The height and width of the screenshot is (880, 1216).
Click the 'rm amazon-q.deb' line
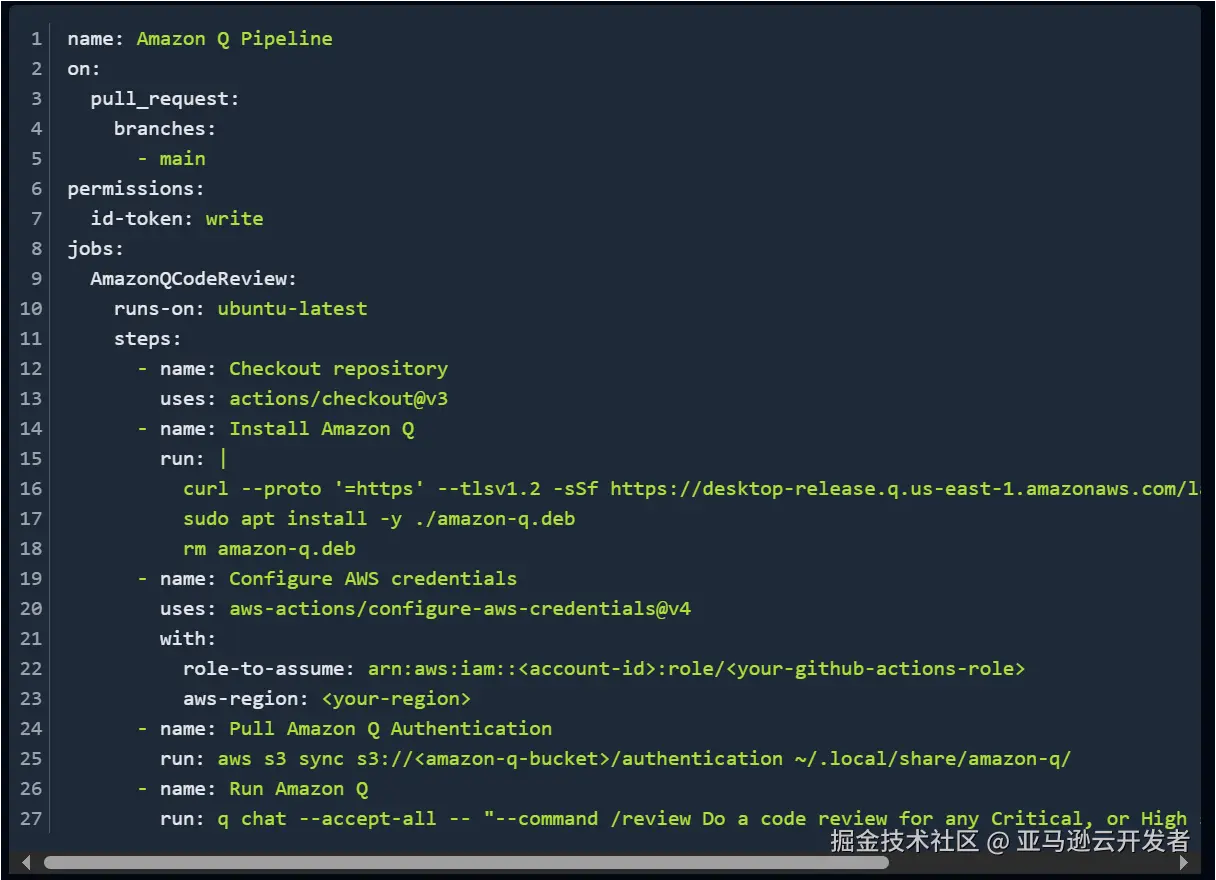pos(270,549)
